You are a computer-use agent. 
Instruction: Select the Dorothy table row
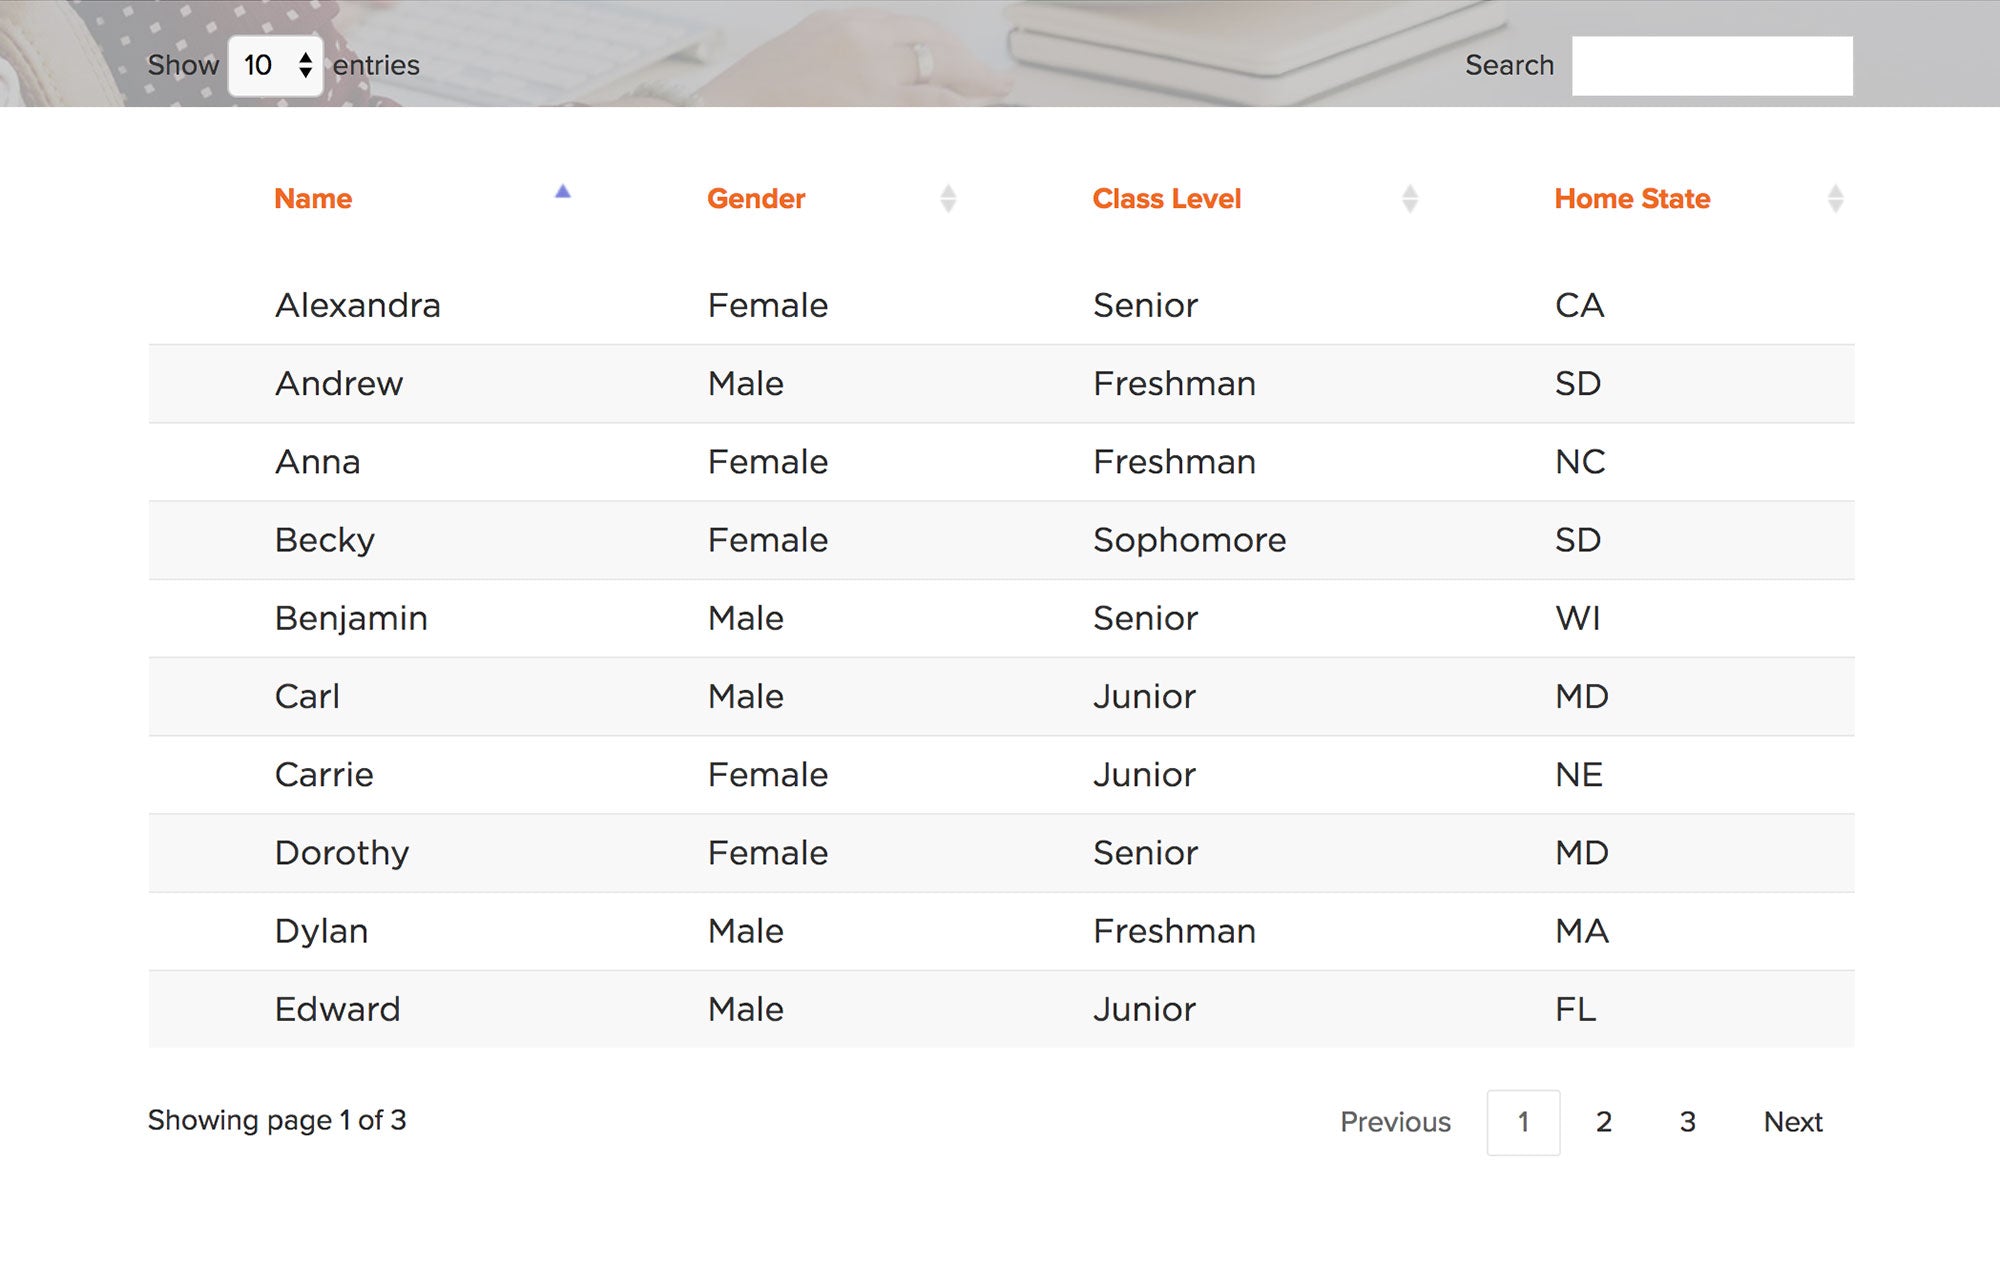click(x=1001, y=853)
